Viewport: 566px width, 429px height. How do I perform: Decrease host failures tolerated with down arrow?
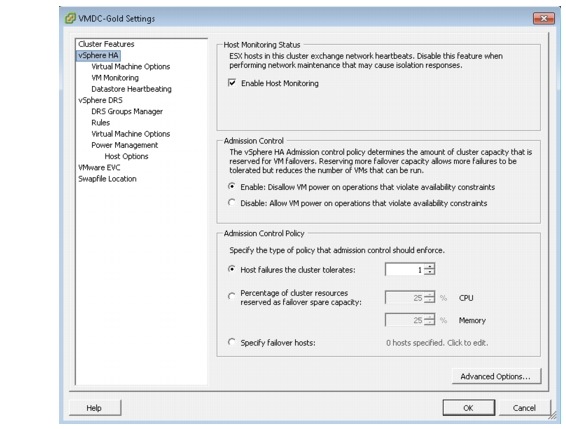tap(429, 272)
